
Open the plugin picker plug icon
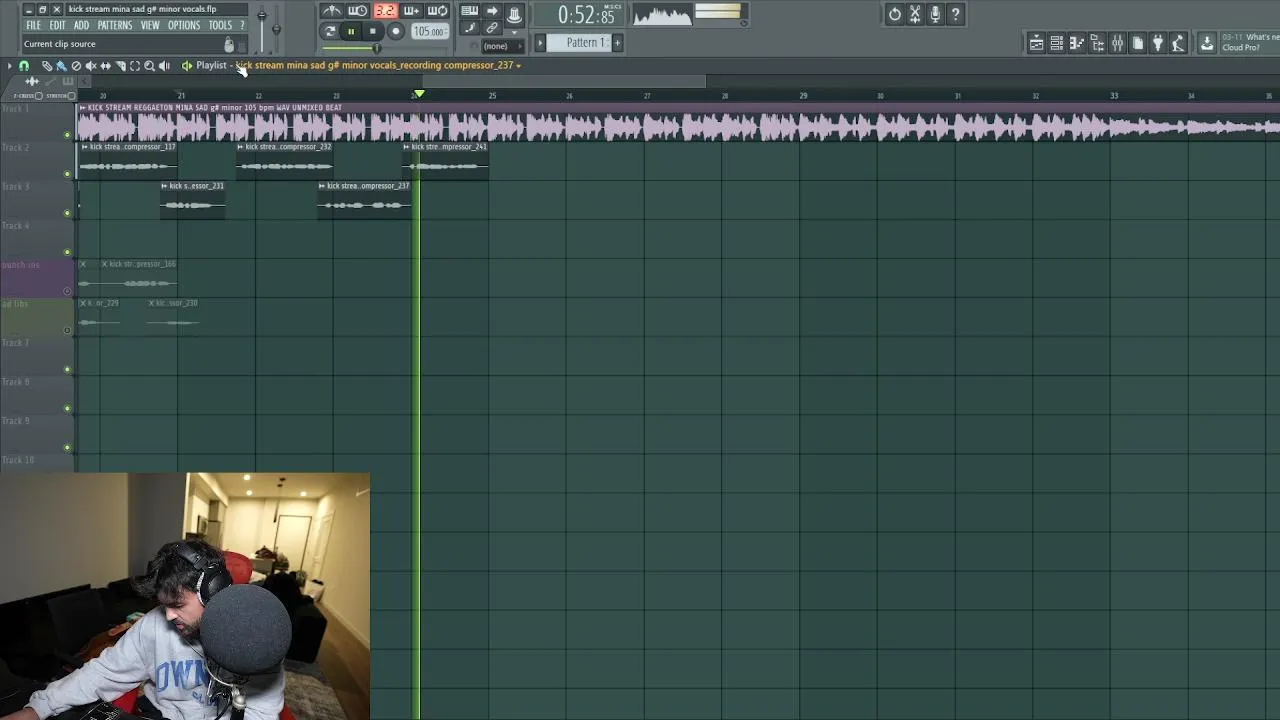(x=1158, y=43)
